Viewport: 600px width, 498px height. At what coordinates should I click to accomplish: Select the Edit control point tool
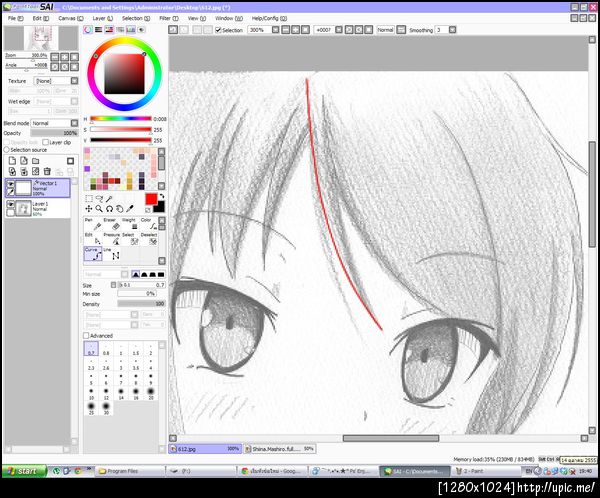pyautogui.click(x=93, y=239)
